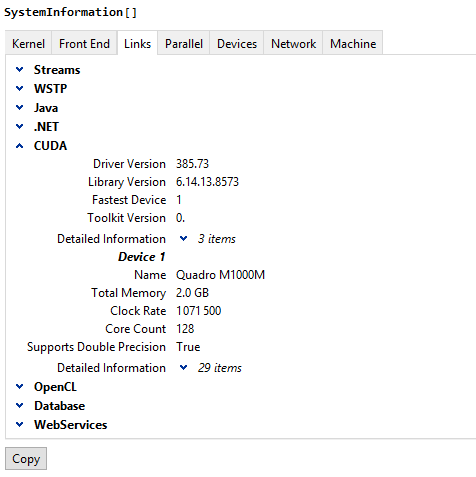Image resolution: width=476 pixels, height=477 pixels.
Task: Click the Copy button
Action: (x=26, y=459)
